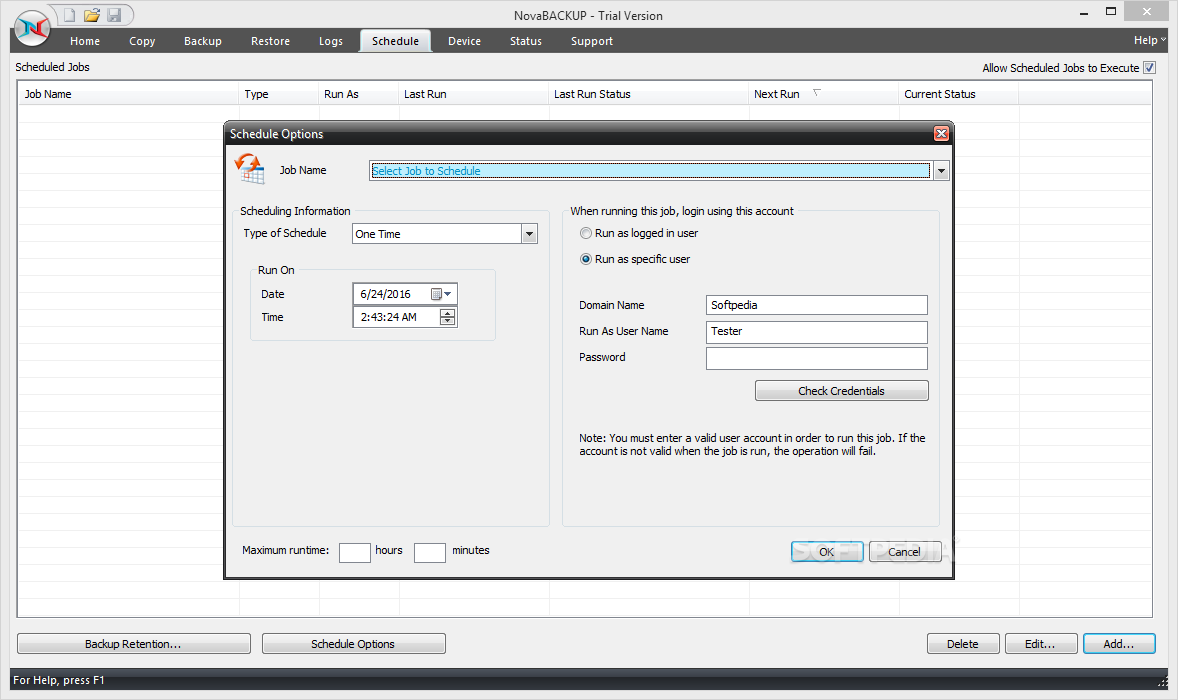Click the New document icon in title bar
This screenshot has width=1178, height=700.
[69, 15]
